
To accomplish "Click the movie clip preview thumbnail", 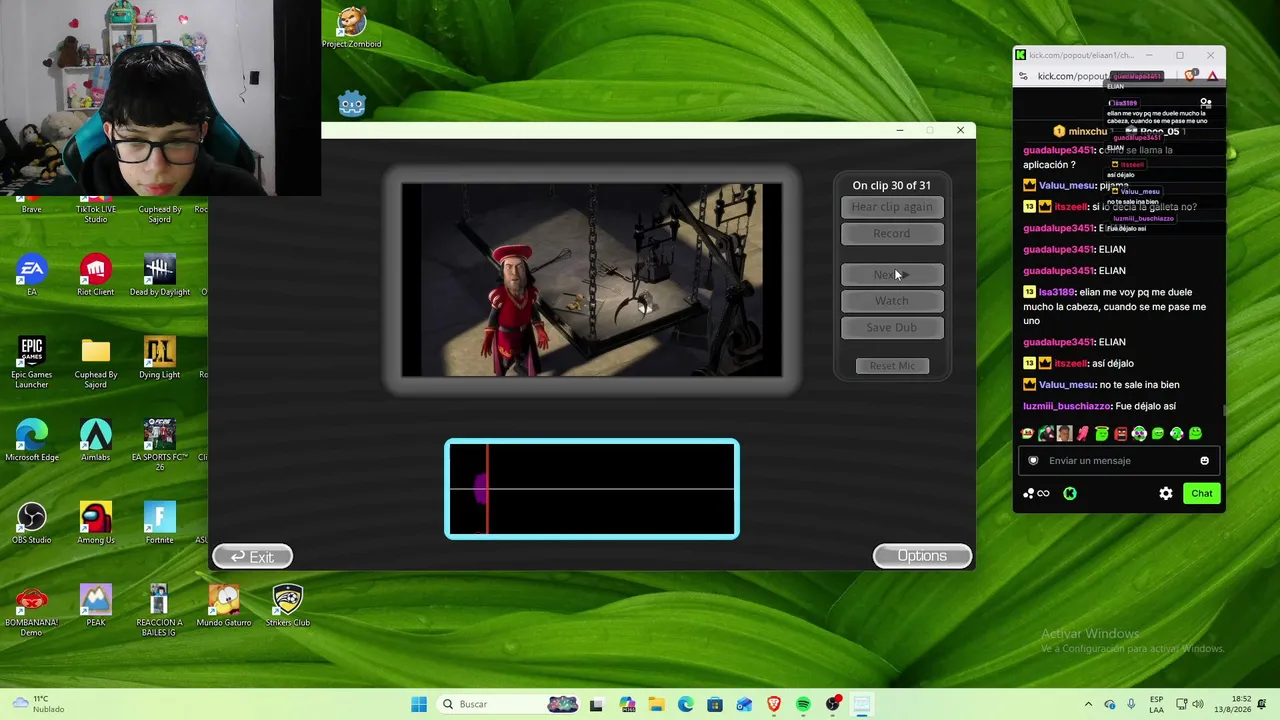I will tap(592, 280).
